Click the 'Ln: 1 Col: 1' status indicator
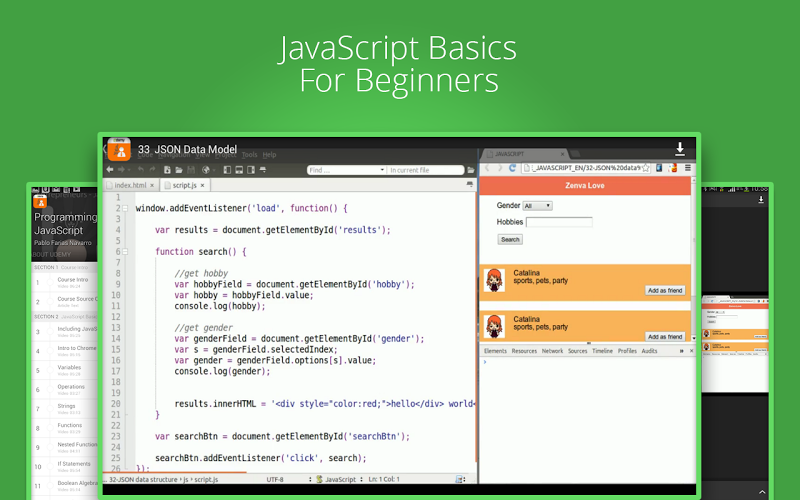 tap(384, 479)
